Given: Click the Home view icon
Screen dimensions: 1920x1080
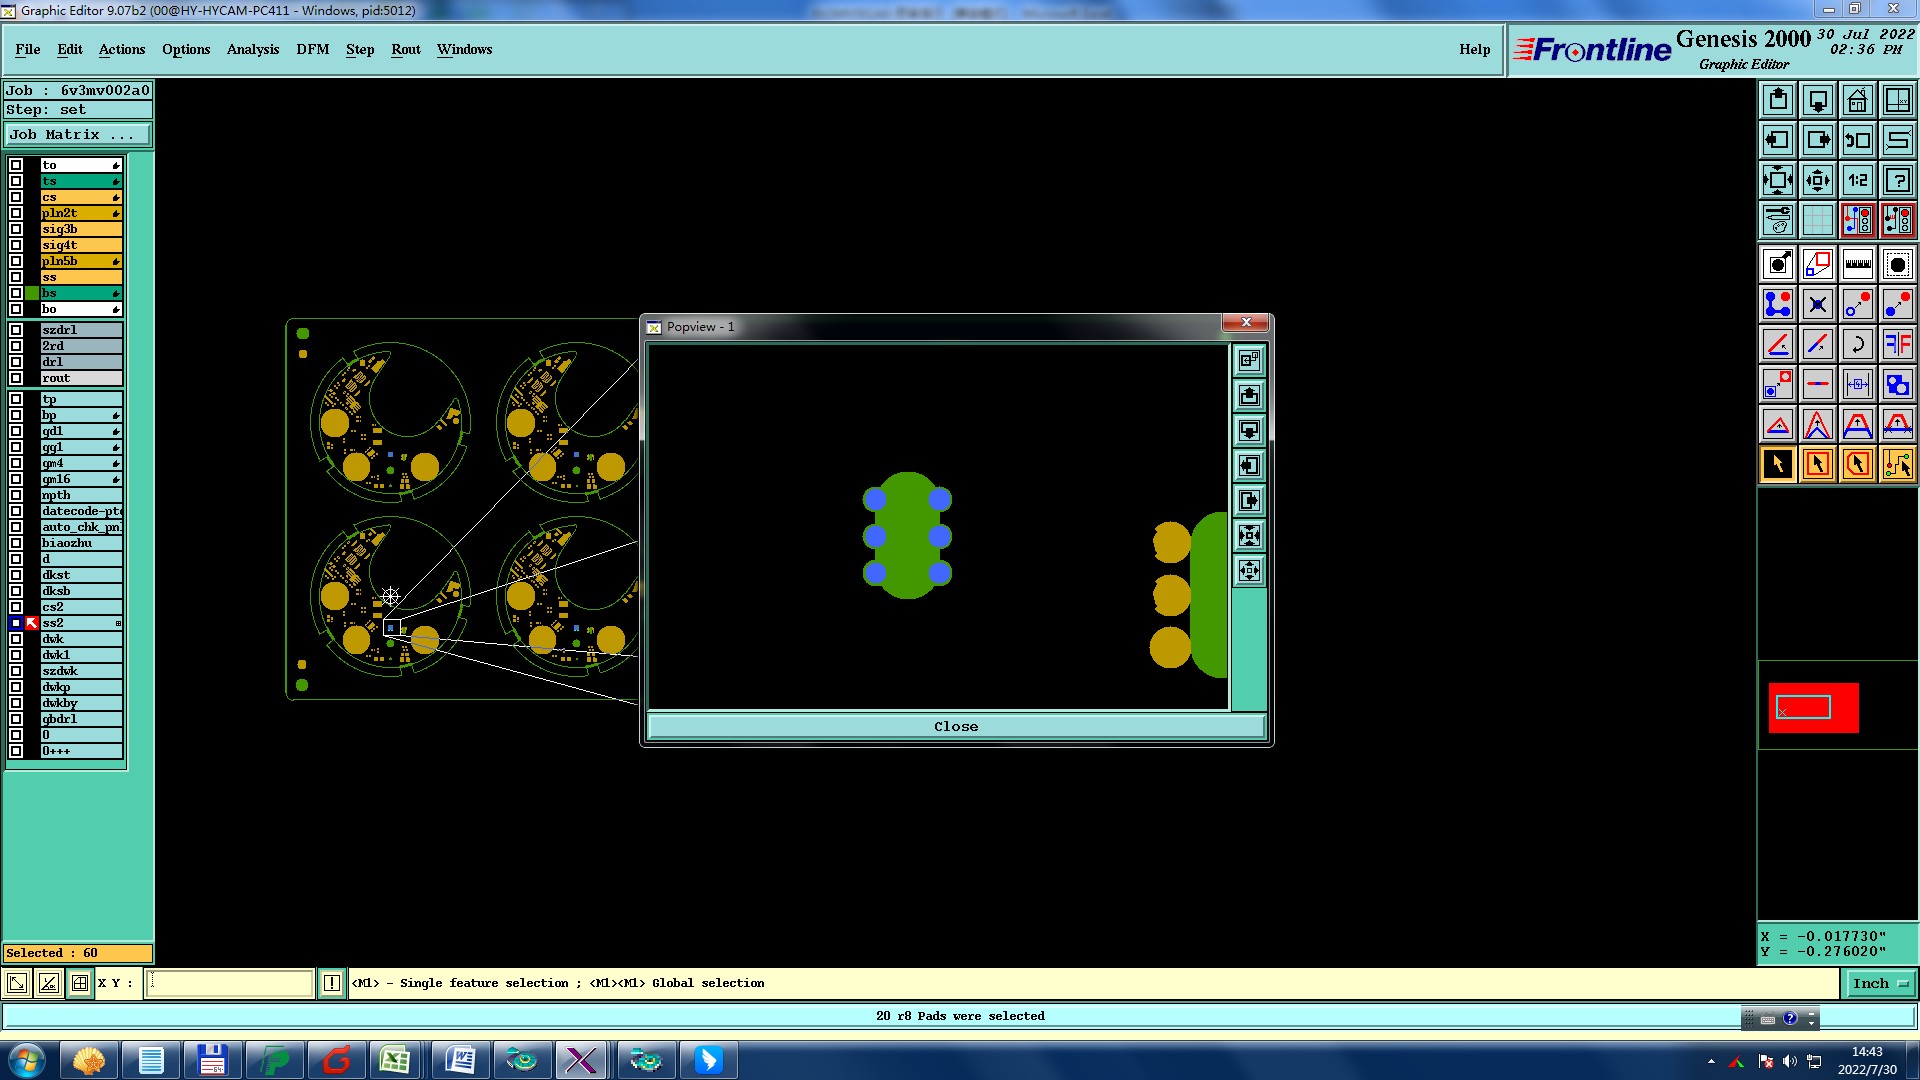Looking at the screenshot, I should click(x=1857, y=100).
